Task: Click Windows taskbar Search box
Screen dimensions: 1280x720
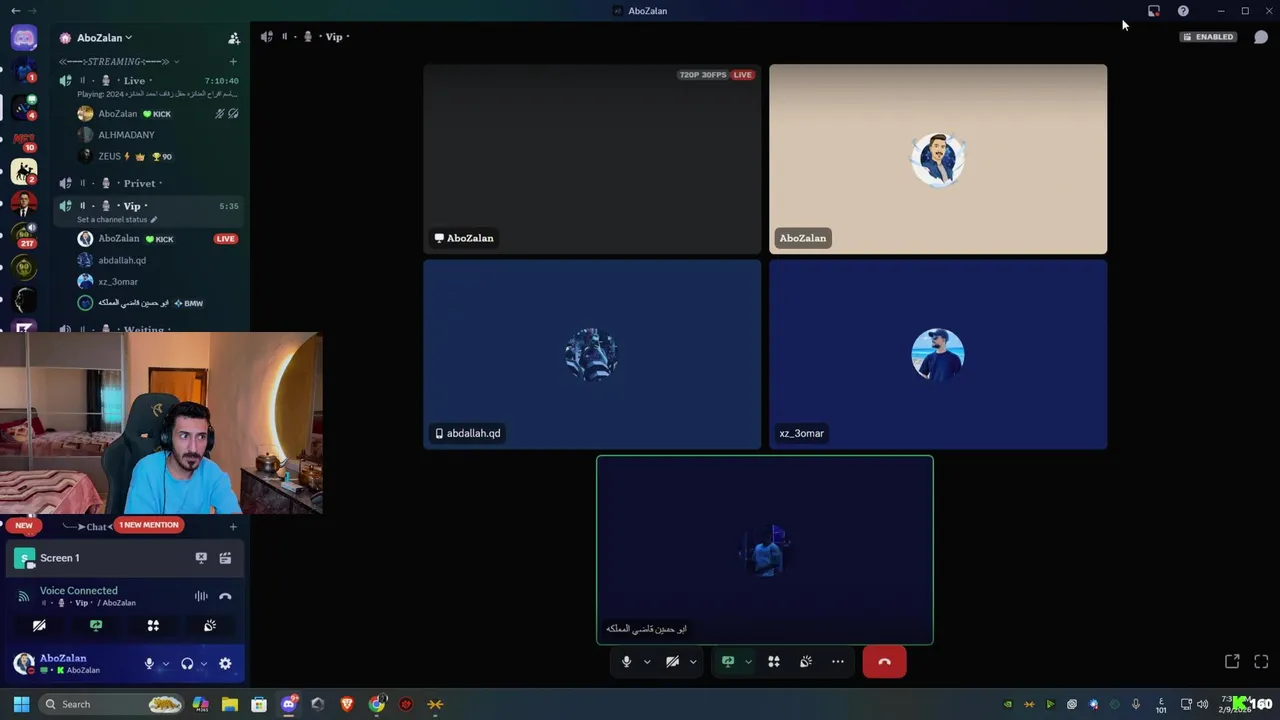Action: 113,704
